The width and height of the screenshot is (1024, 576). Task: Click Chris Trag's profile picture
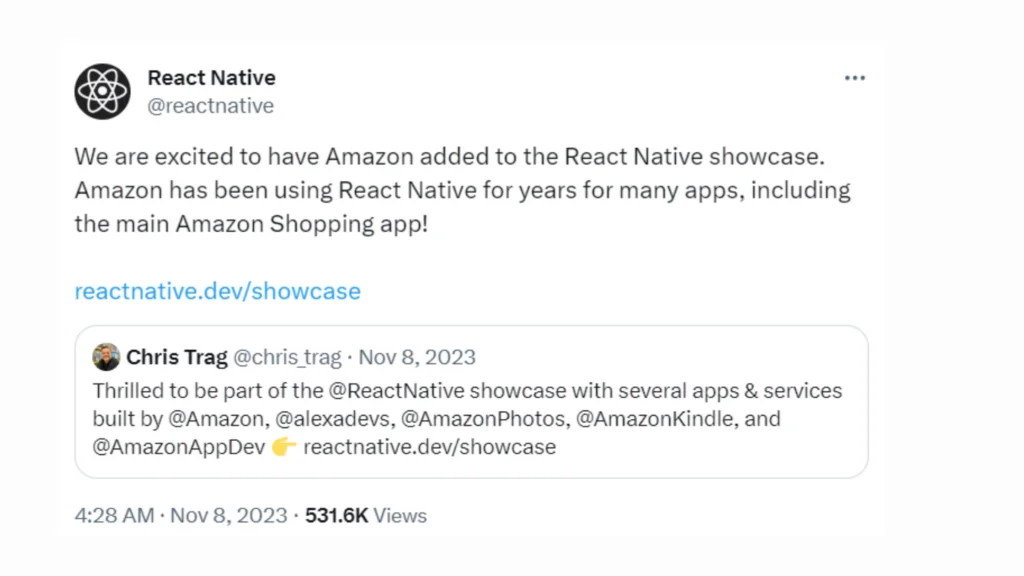tap(106, 356)
